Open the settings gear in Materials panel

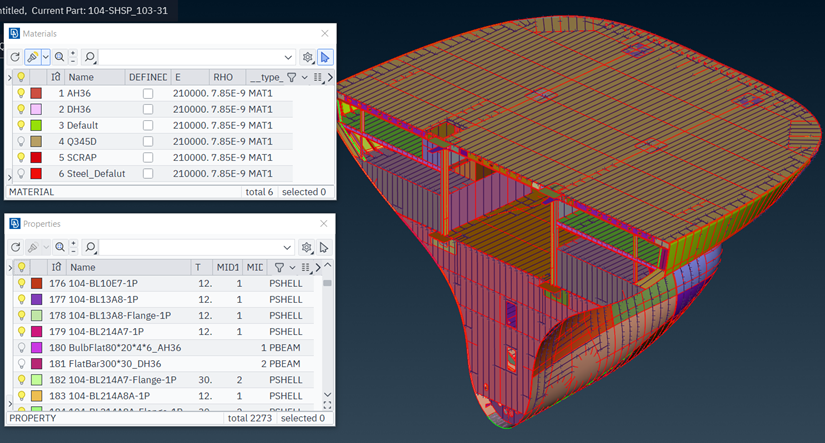tap(308, 57)
